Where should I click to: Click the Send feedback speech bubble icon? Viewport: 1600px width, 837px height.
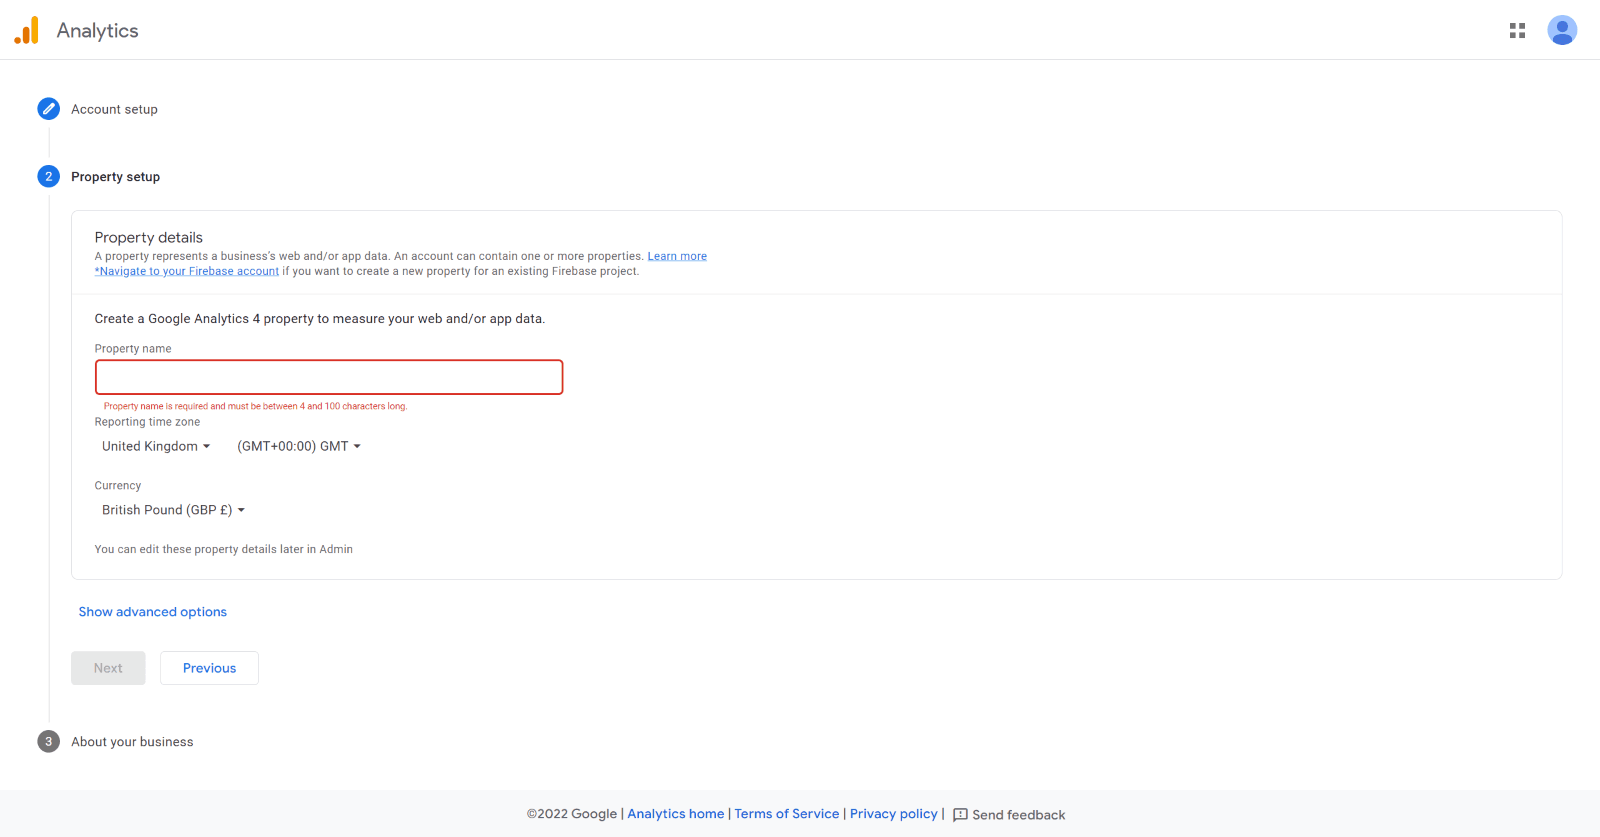(960, 815)
